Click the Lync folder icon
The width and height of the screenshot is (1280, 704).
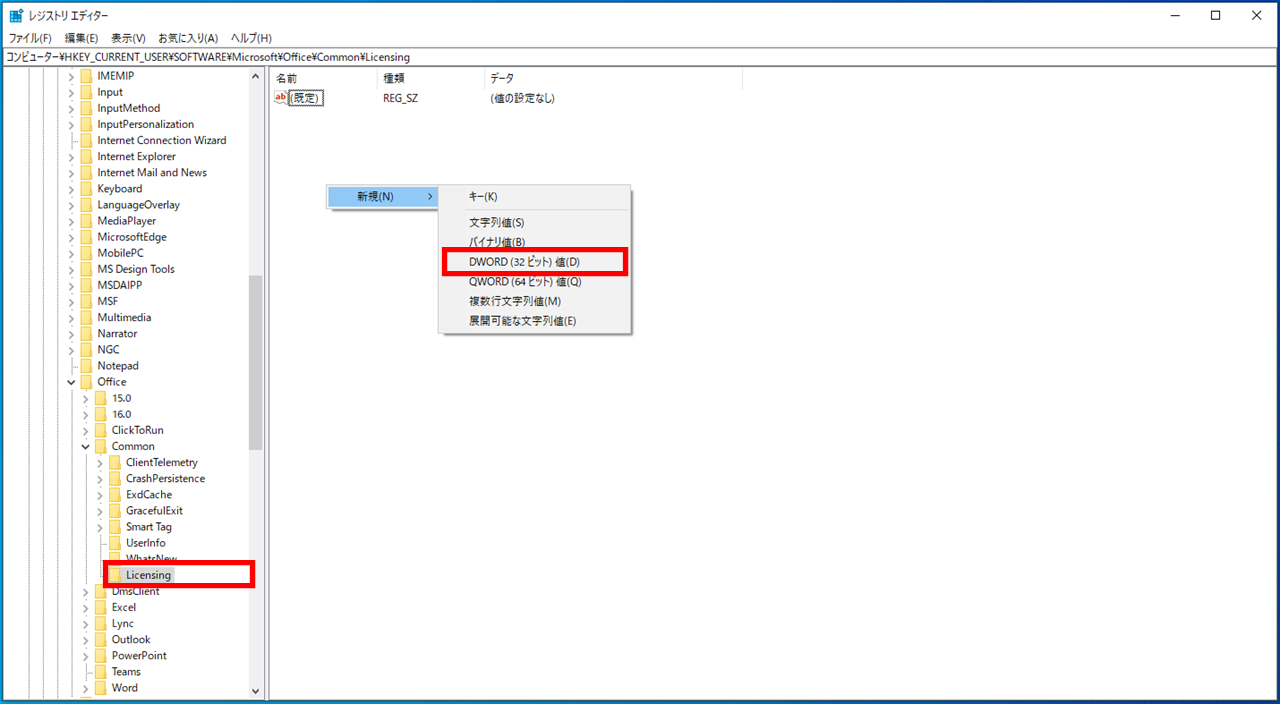100,623
